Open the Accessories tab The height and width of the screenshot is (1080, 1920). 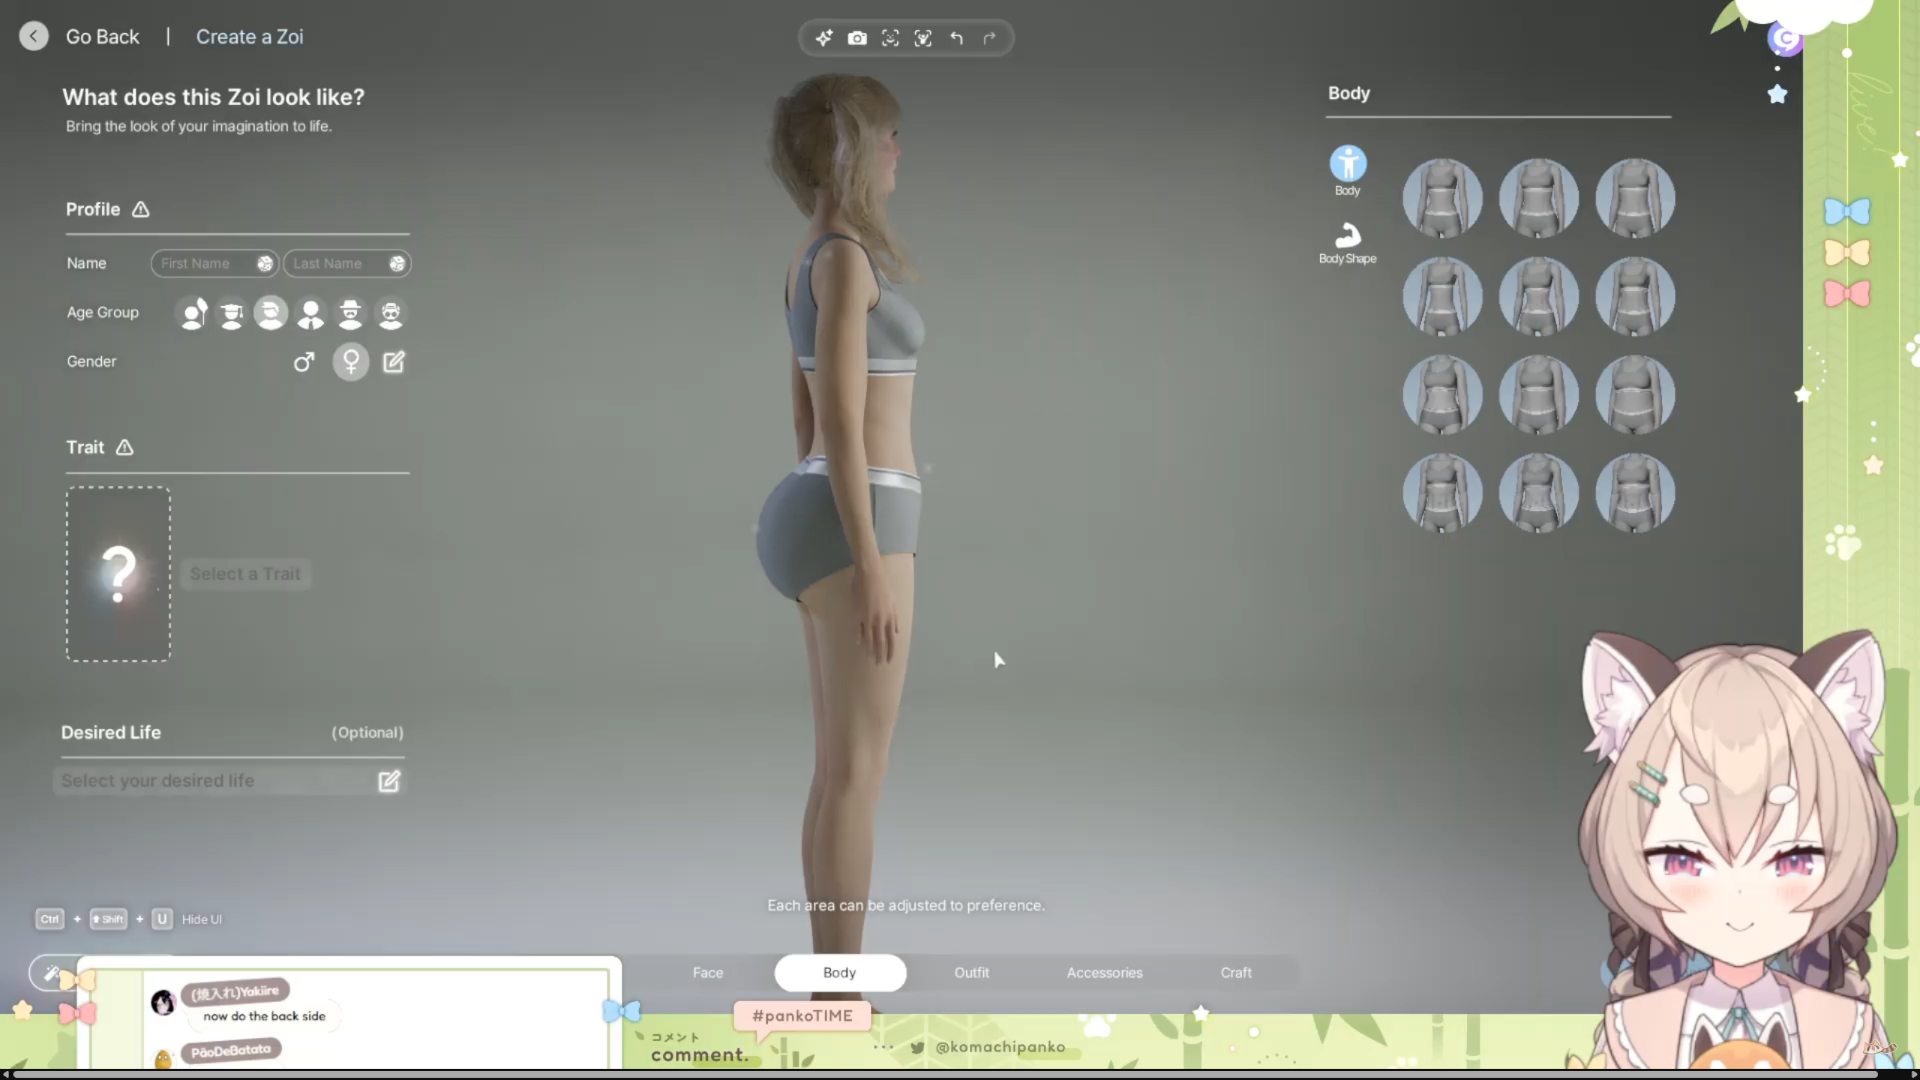[x=1104, y=973]
